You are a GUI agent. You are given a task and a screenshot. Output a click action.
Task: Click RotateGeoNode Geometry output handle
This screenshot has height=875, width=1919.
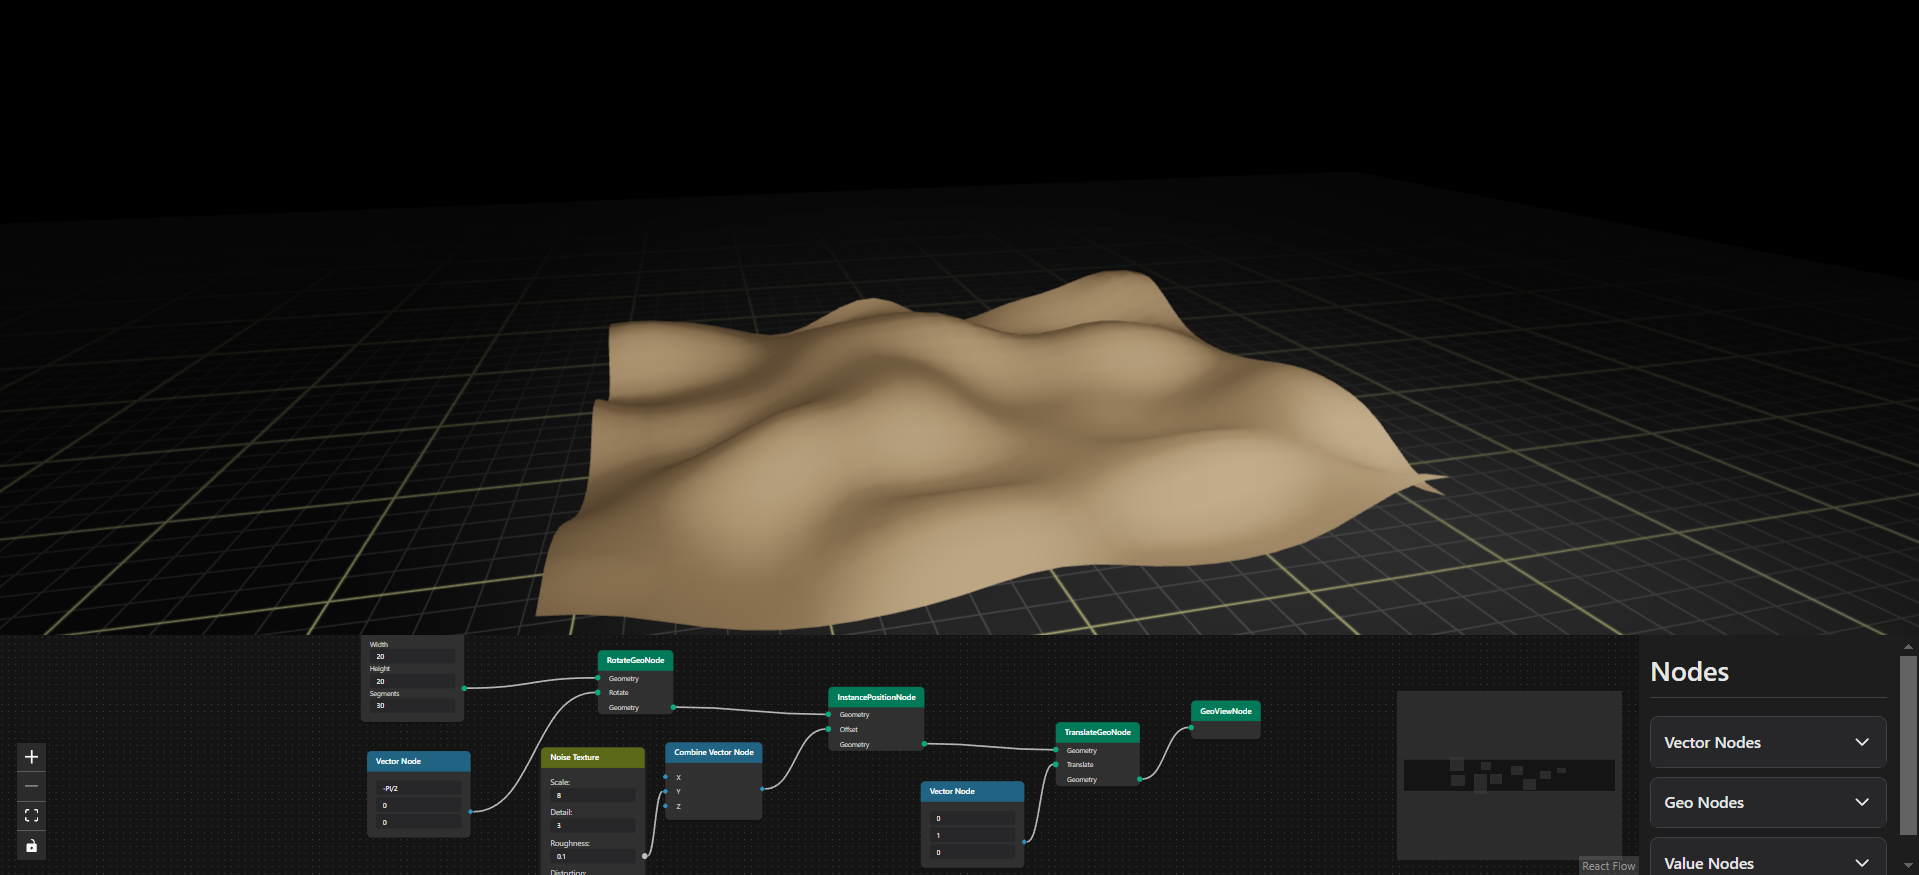673,707
